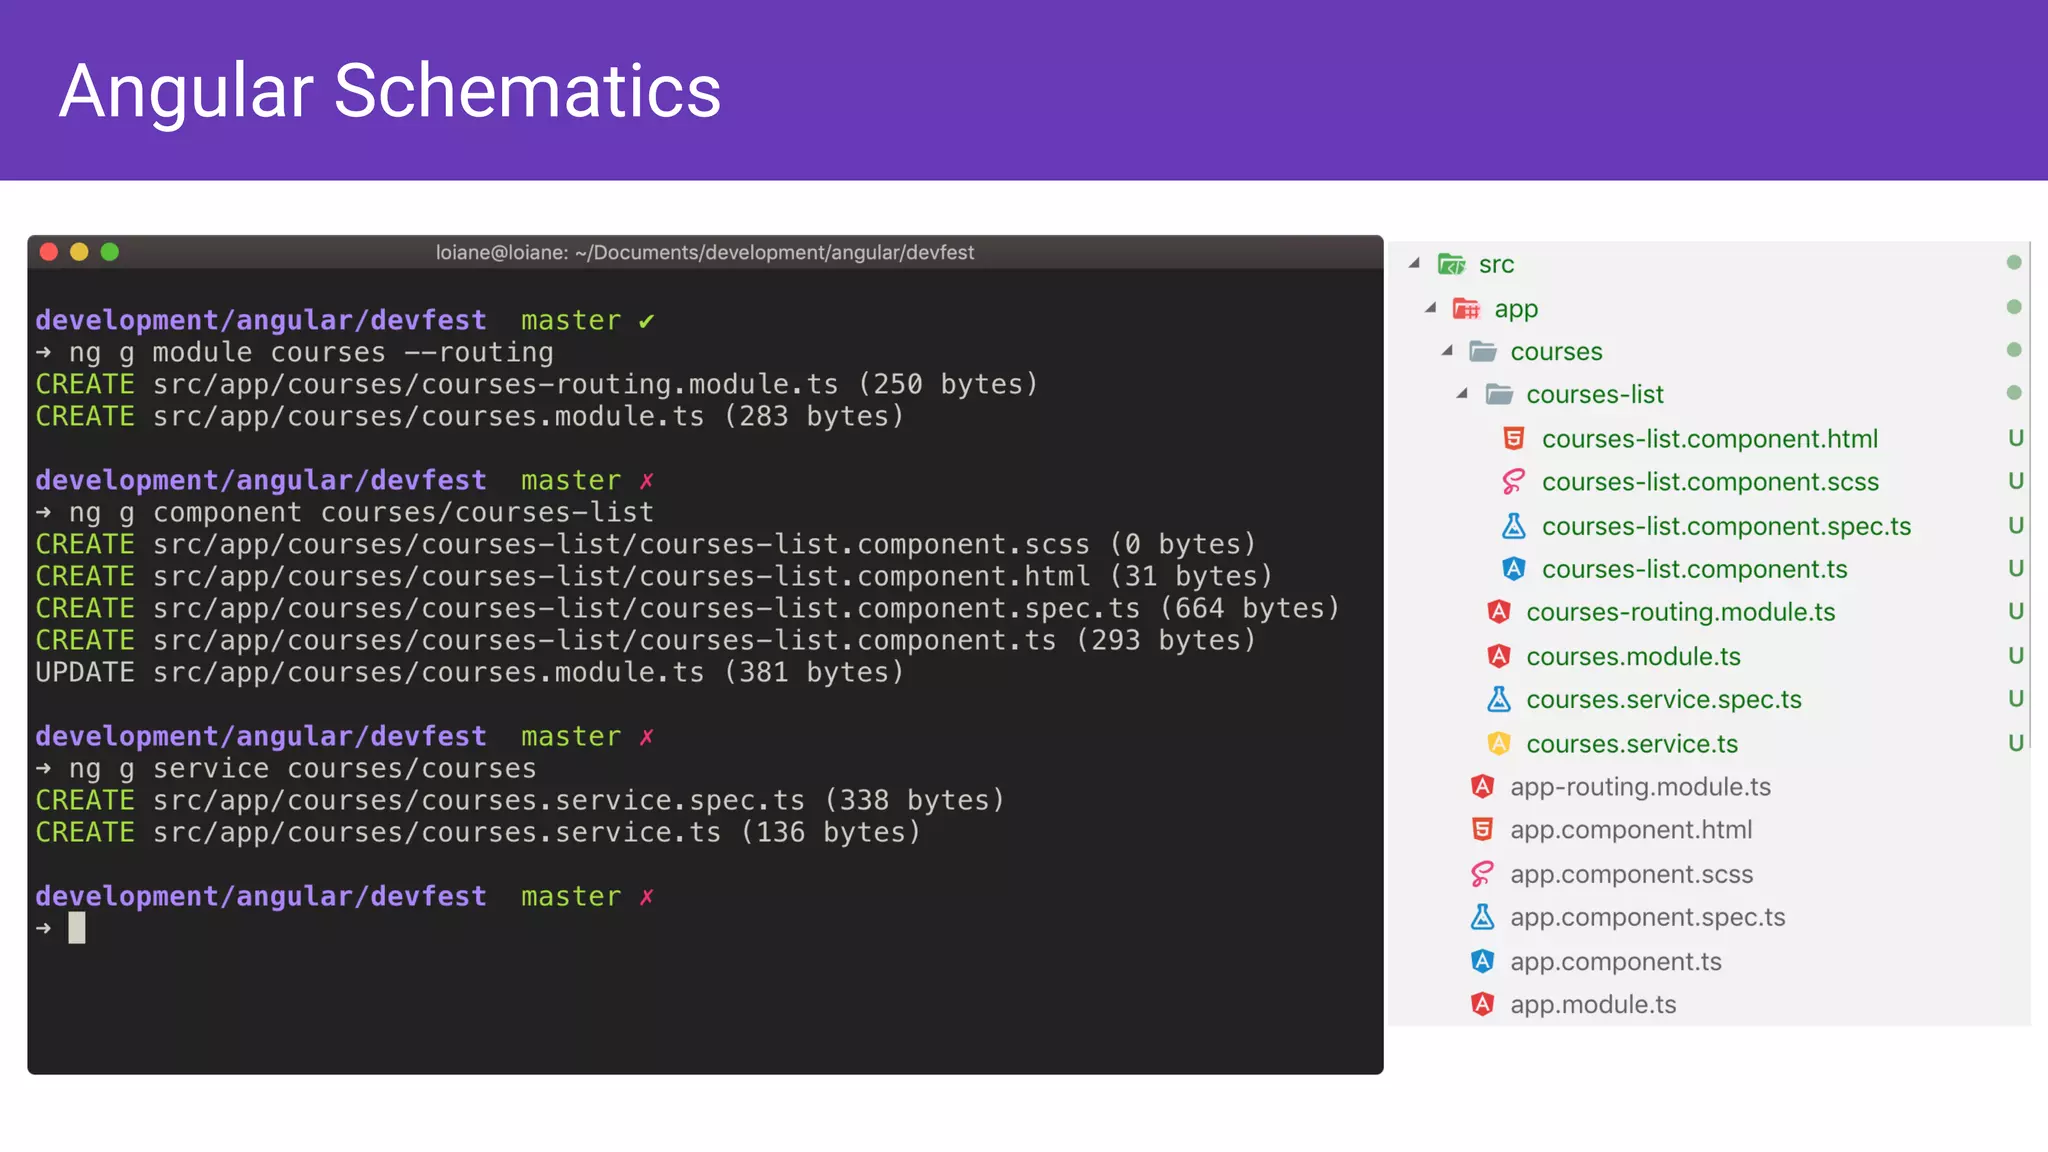Click untracked U badge of courses-list.component.html
Screen dimensions: 2048x1152
click(x=2015, y=438)
